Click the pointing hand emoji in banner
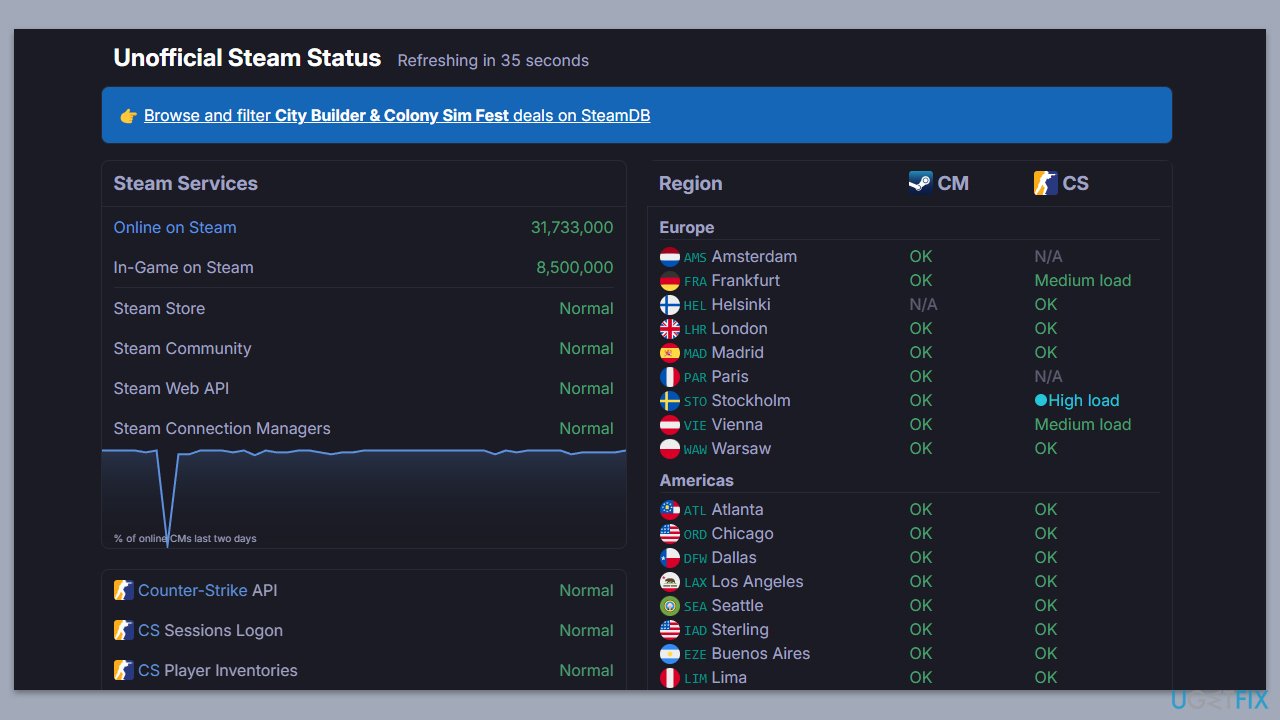1280x720 pixels. tap(128, 116)
